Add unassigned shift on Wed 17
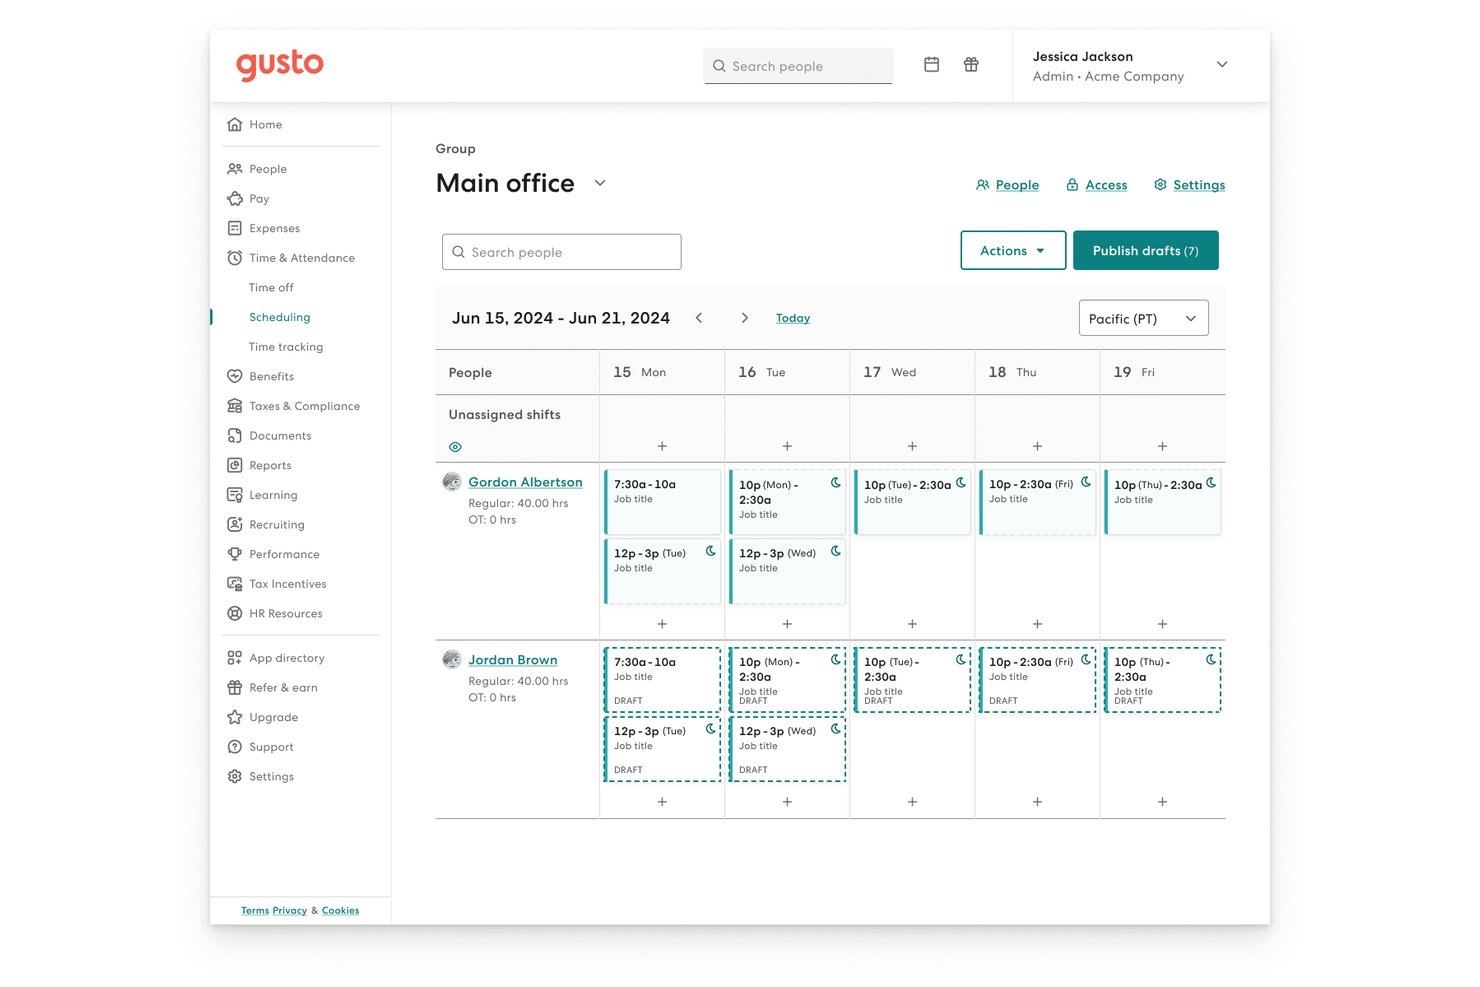 [x=912, y=446]
